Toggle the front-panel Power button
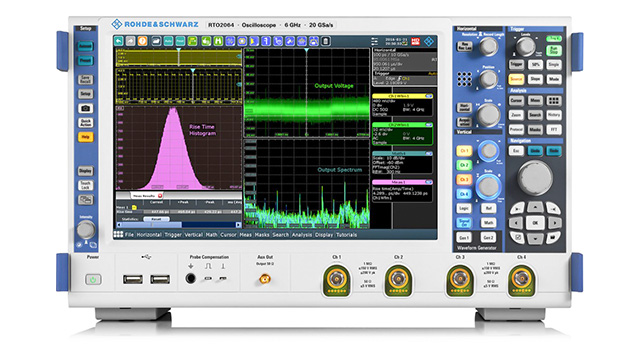Image resolution: width=640 pixels, height=360 pixels. pyautogui.click(x=93, y=280)
